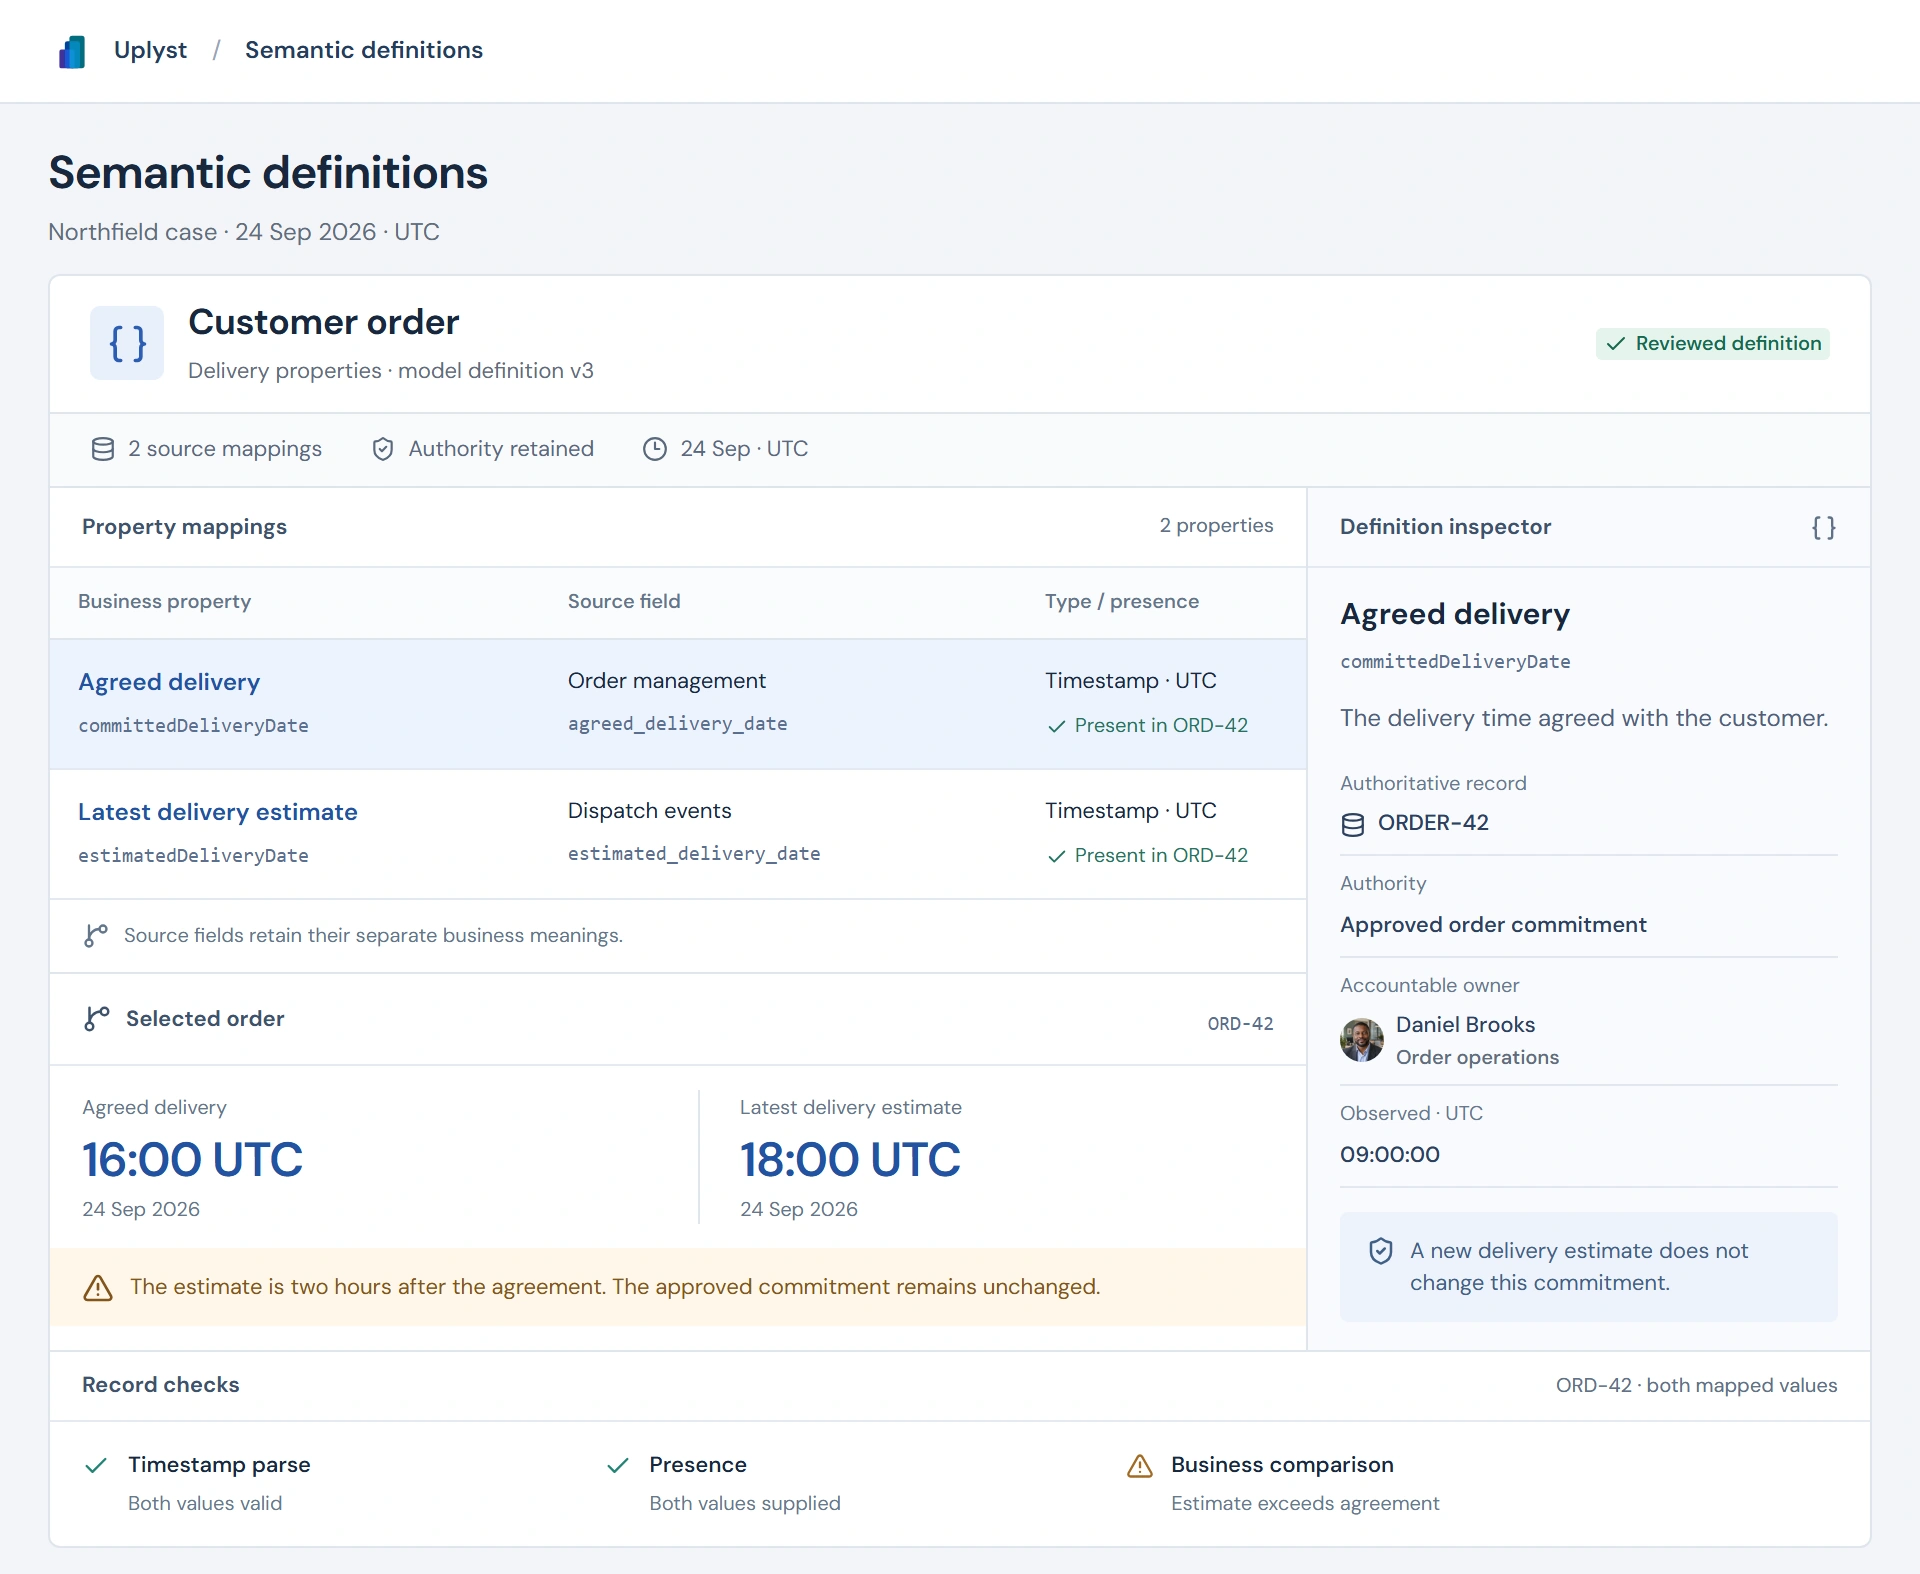The width and height of the screenshot is (1920, 1574).
Task: Open the Latest delivery estimate property link
Action: click(x=218, y=812)
